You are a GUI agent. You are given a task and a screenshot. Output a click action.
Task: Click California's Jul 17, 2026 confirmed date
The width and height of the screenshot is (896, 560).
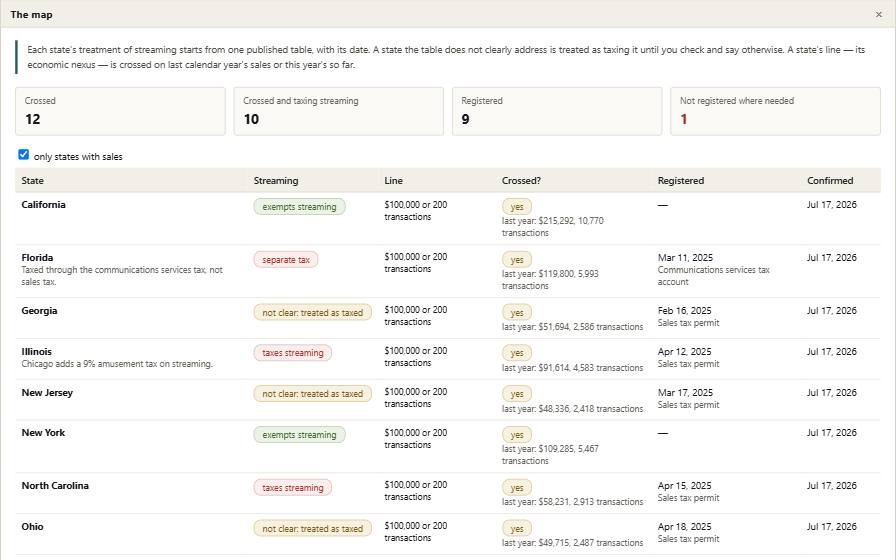coord(831,205)
